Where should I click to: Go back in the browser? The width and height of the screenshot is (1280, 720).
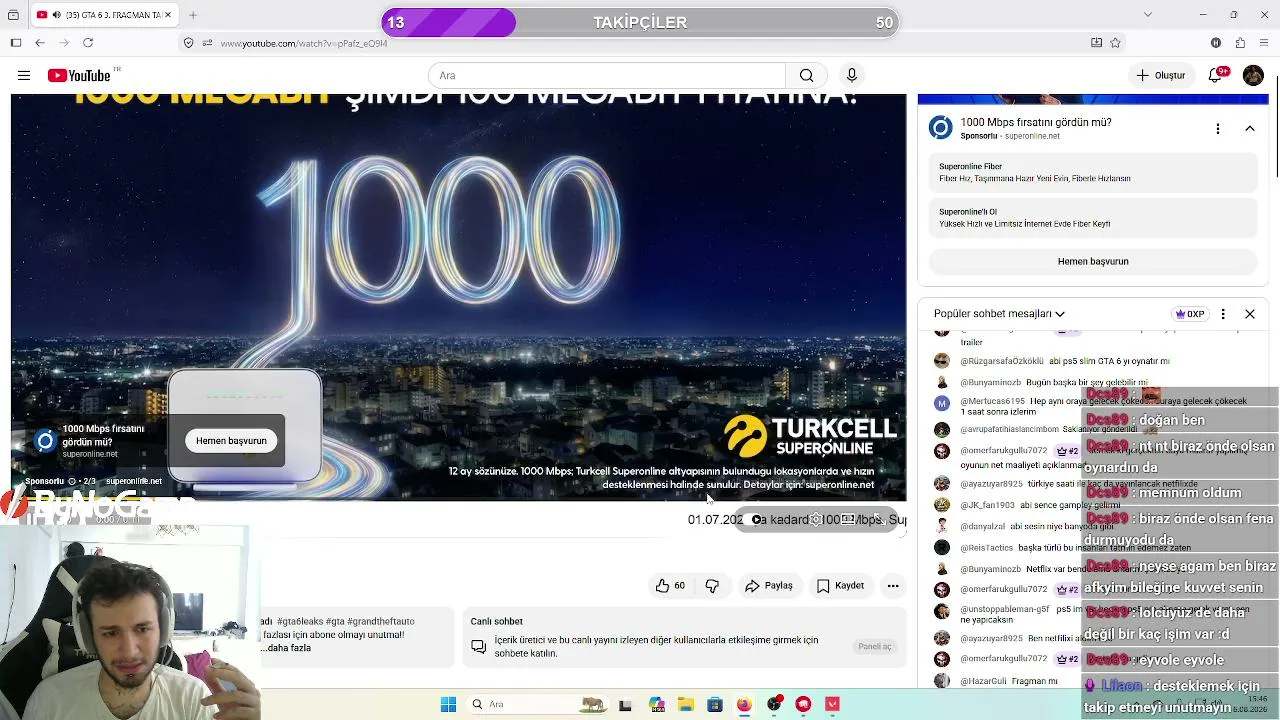pyautogui.click(x=40, y=43)
